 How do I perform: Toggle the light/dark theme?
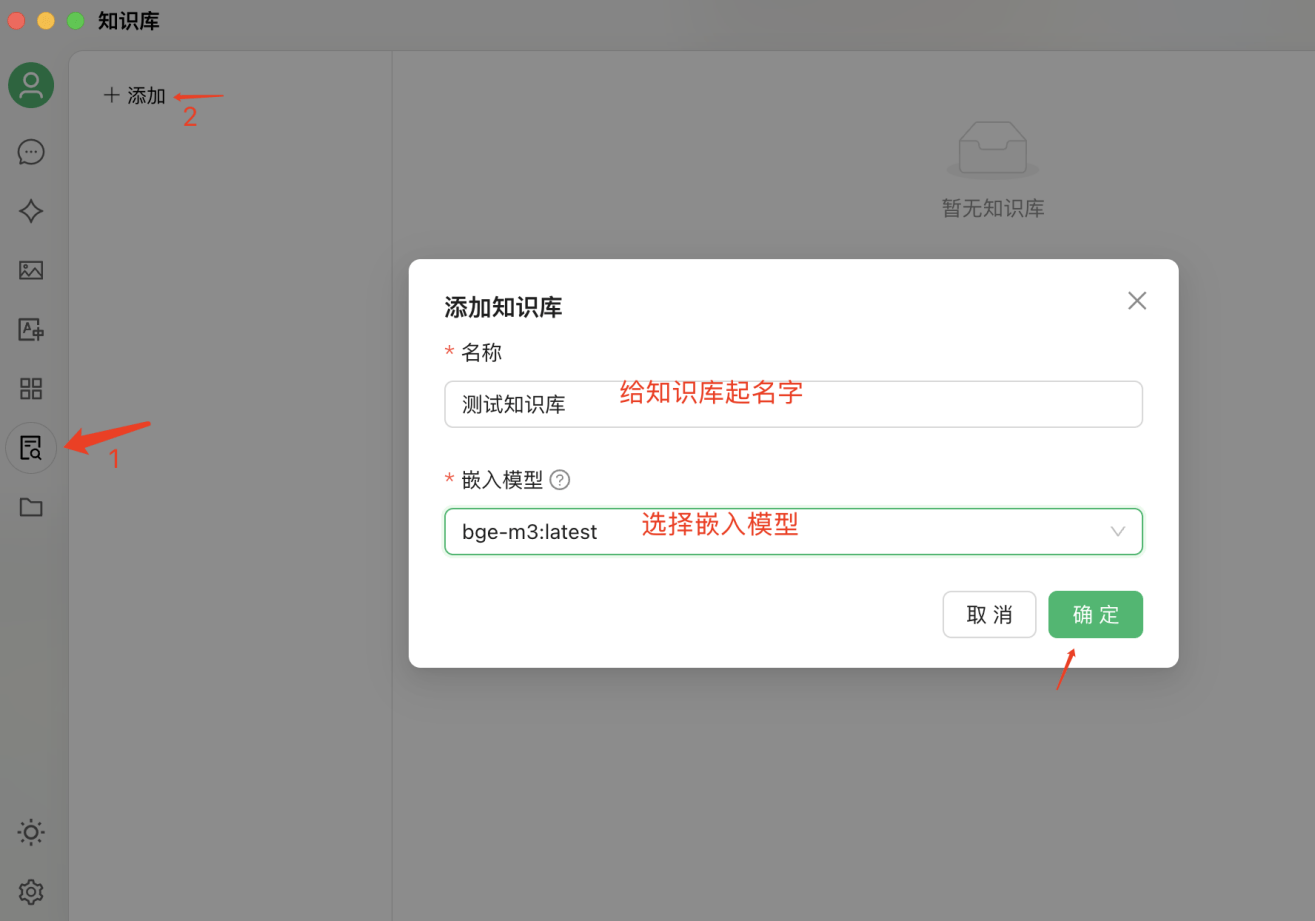pos(30,832)
